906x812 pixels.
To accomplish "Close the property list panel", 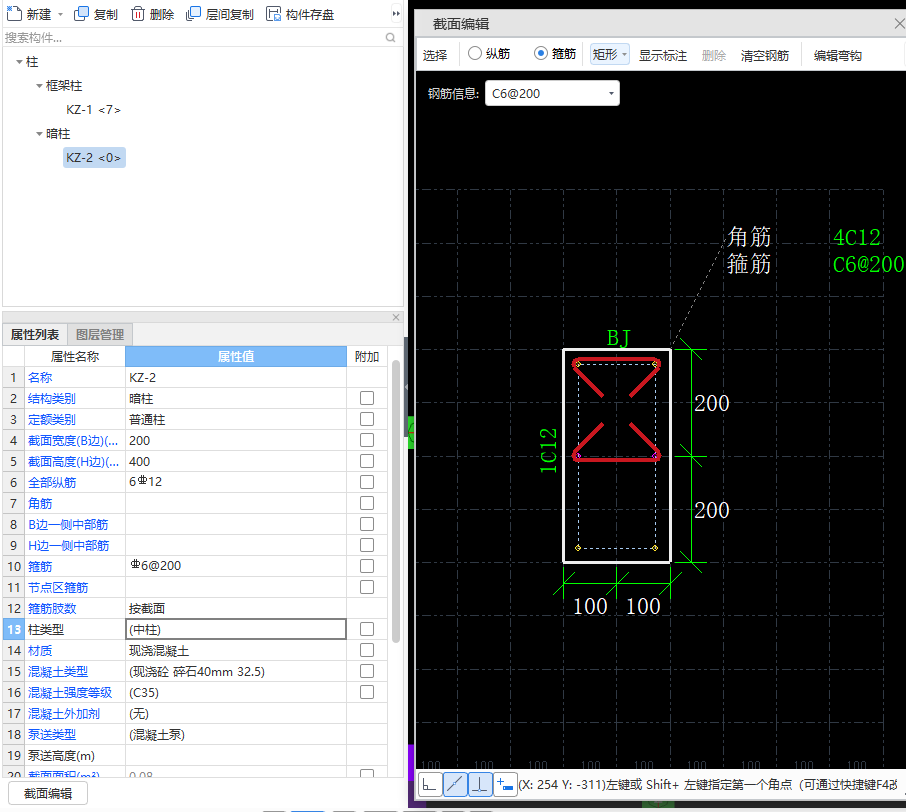I will pyautogui.click(x=396, y=317).
